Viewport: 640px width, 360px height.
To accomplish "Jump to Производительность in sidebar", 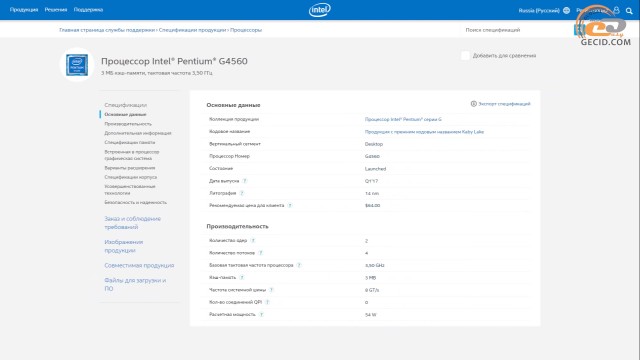I will tap(128, 124).
